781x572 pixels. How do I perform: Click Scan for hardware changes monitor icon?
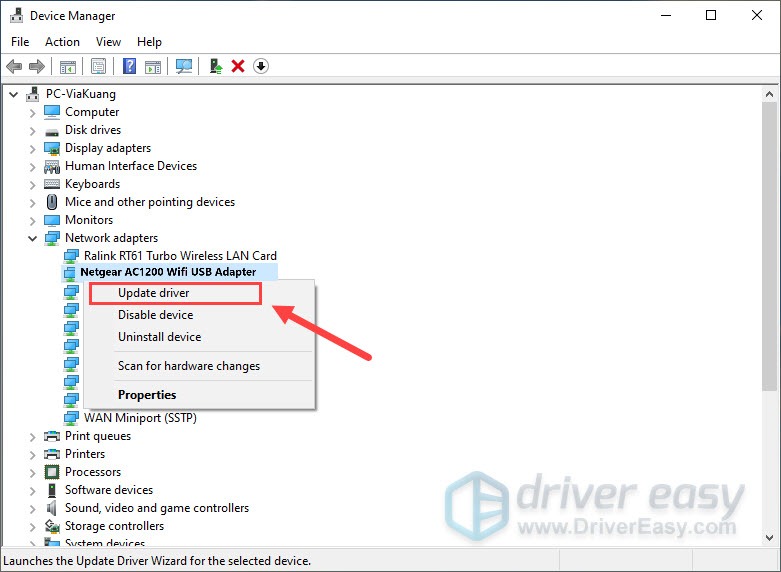tap(184, 66)
